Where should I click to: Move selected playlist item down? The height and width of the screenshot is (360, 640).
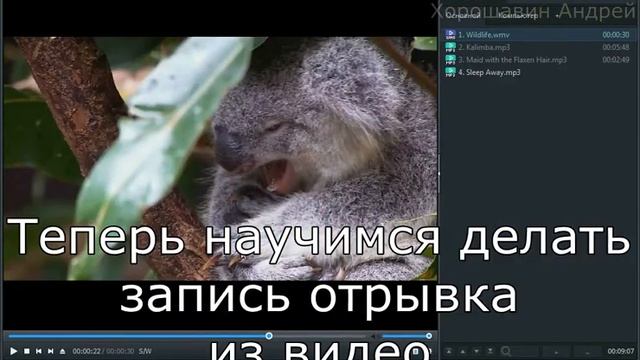[476, 351]
